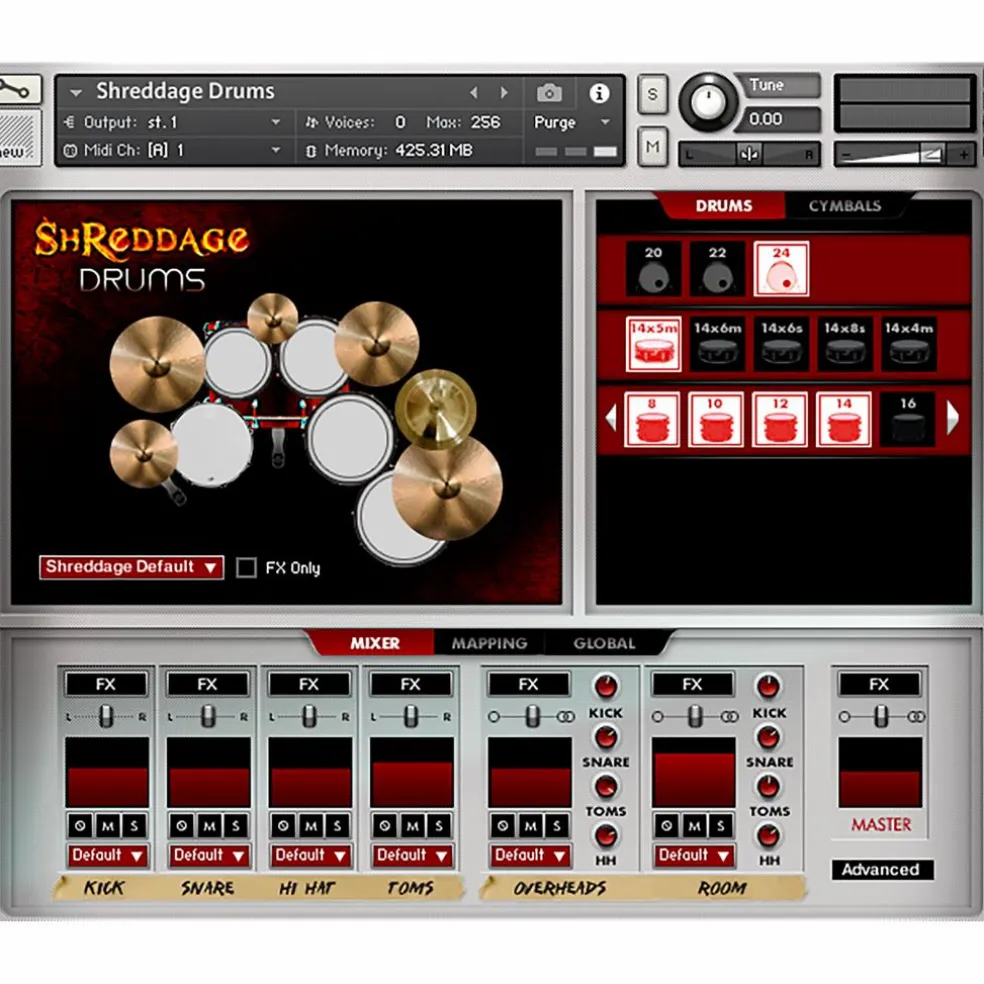The height and width of the screenshot is (984, 984).
Task: Mute the KICK channel
Action: (107, 826)
